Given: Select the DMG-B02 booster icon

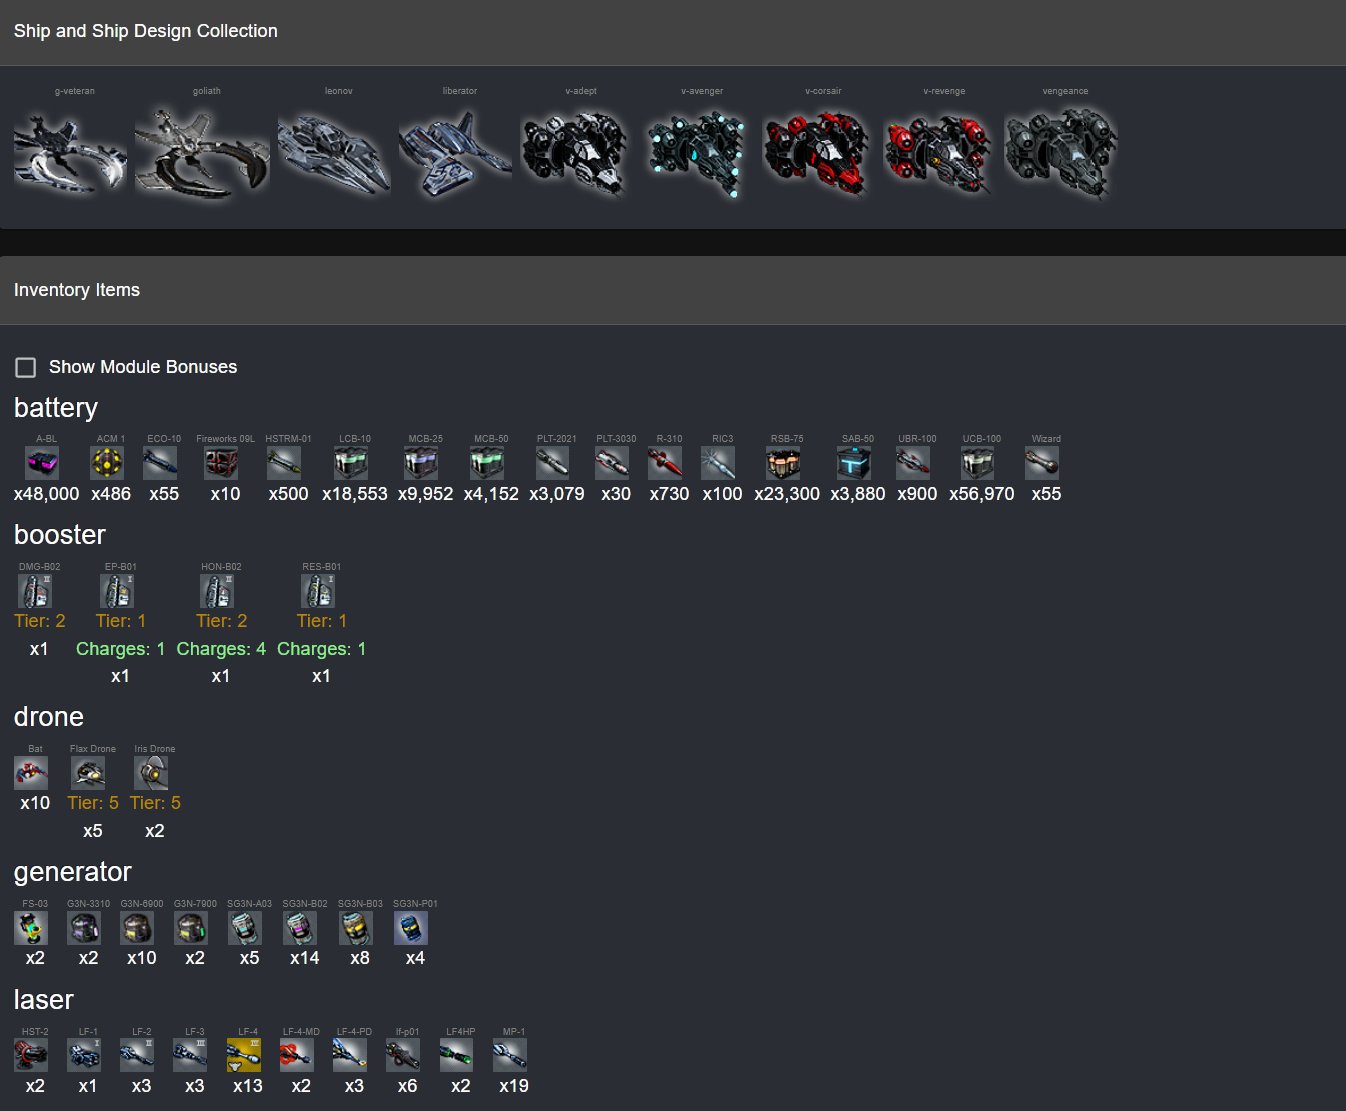Looking at the screenshot, I should point(35,591).
